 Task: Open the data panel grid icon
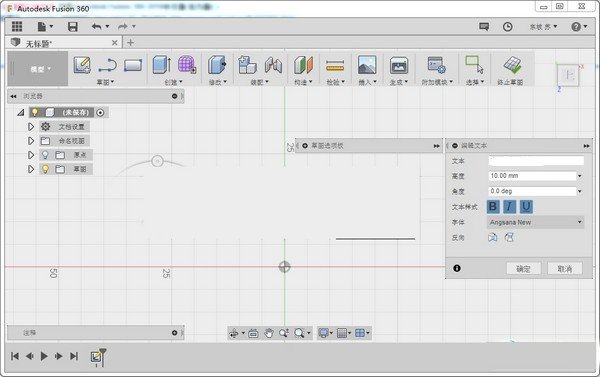click(x=17, y=26)
